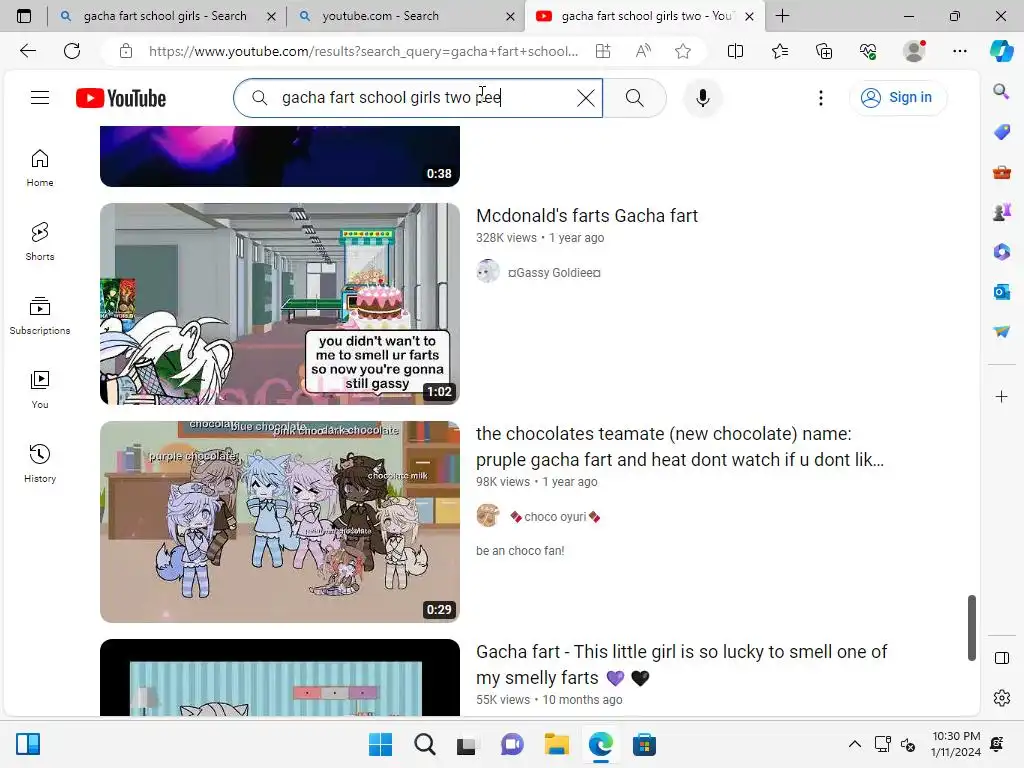Open the 0:38 video thumbnail
The image size is (1024, 768).
tap(280, 157)
